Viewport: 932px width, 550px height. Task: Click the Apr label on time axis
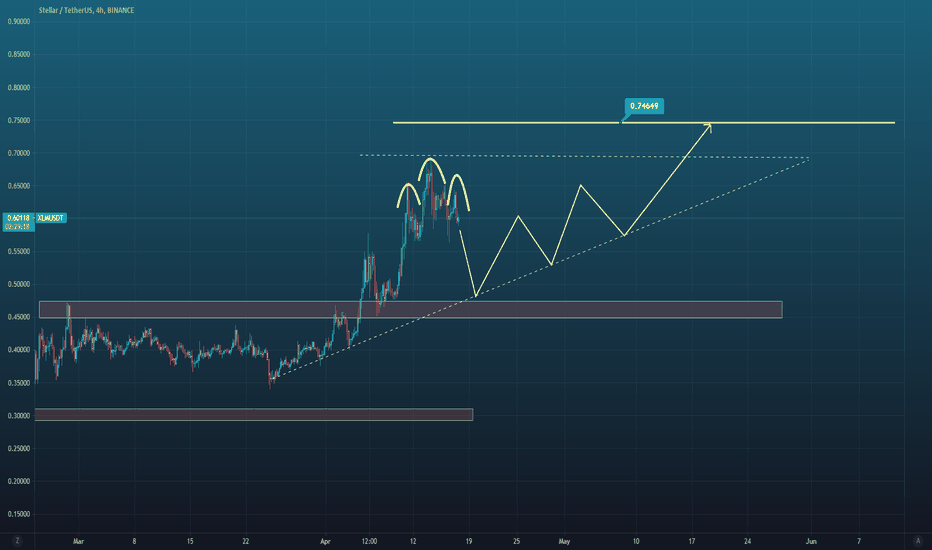325,541
